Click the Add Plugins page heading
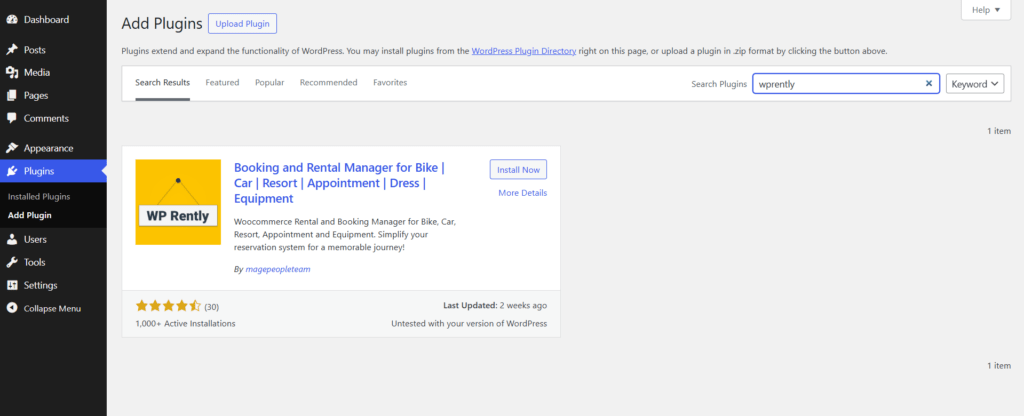The height and width of the screenshot is (416, 1024). click(x=162, y=24)
